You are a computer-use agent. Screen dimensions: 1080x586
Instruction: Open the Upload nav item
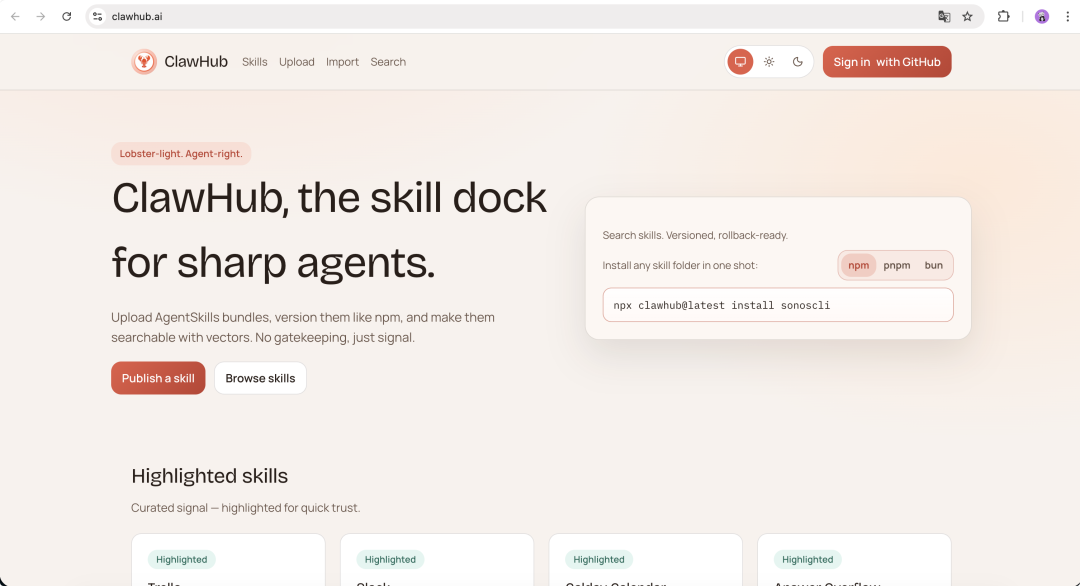point(297,62)
